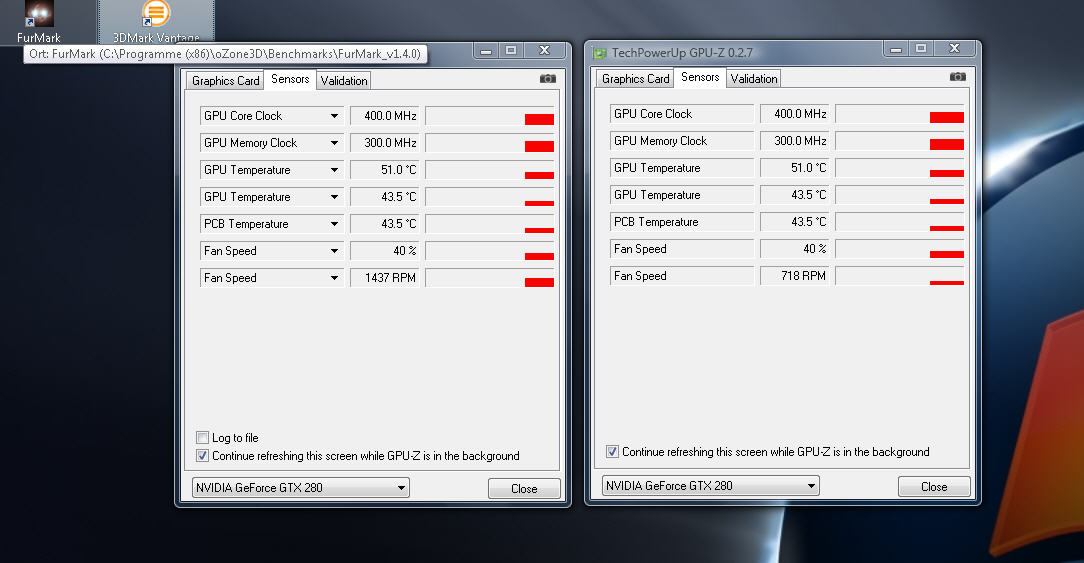Open the Validation tab in left GPU-Z window
Screen dimensions: 1084x563
[x=344, y=80]
